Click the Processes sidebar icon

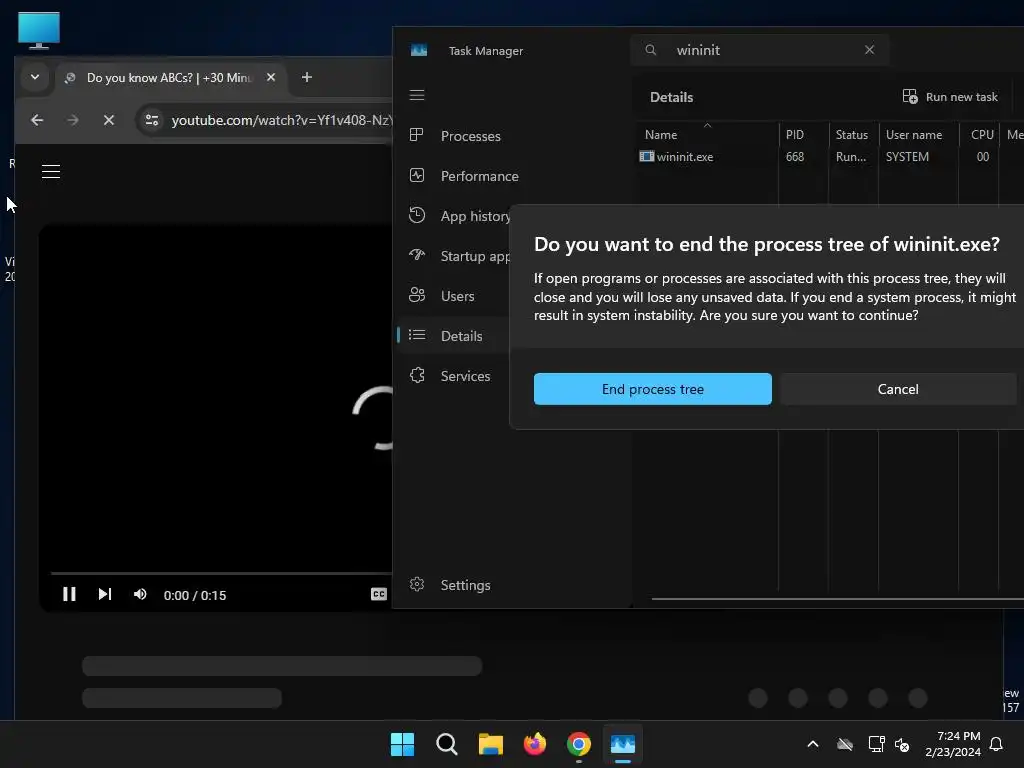[x=417, y=135]
